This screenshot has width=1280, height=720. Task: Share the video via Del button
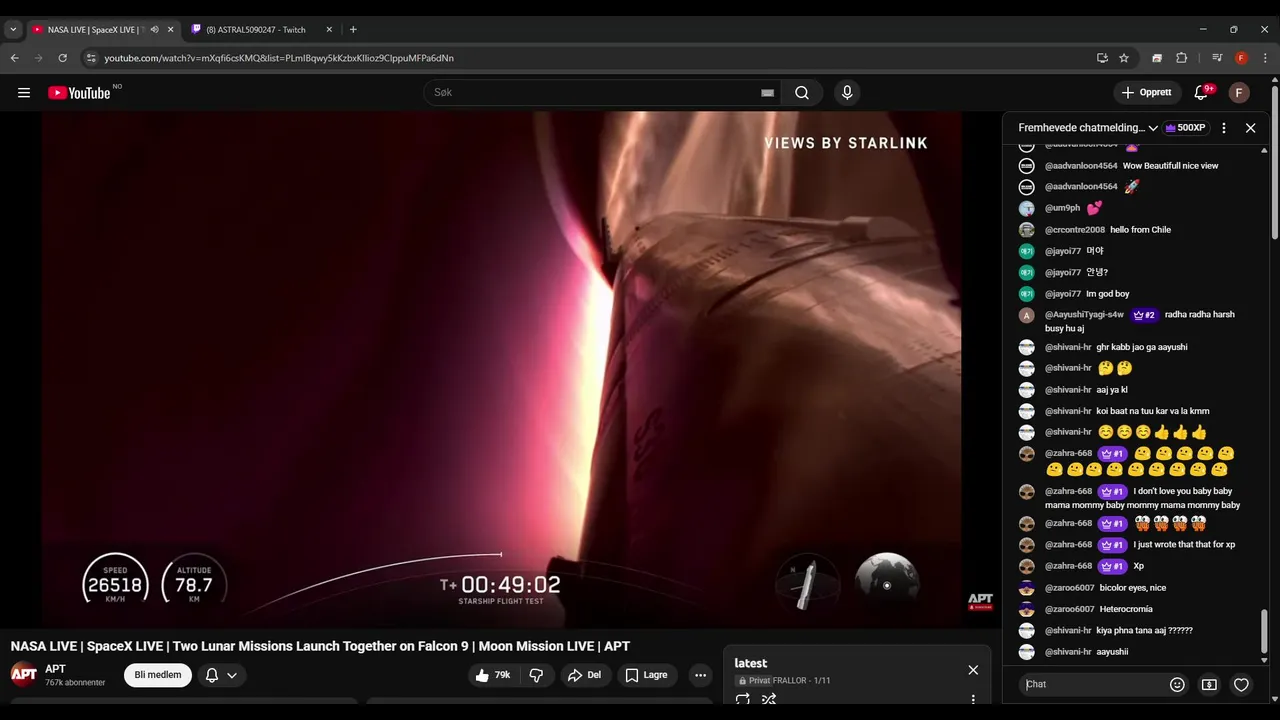(584, 675)
